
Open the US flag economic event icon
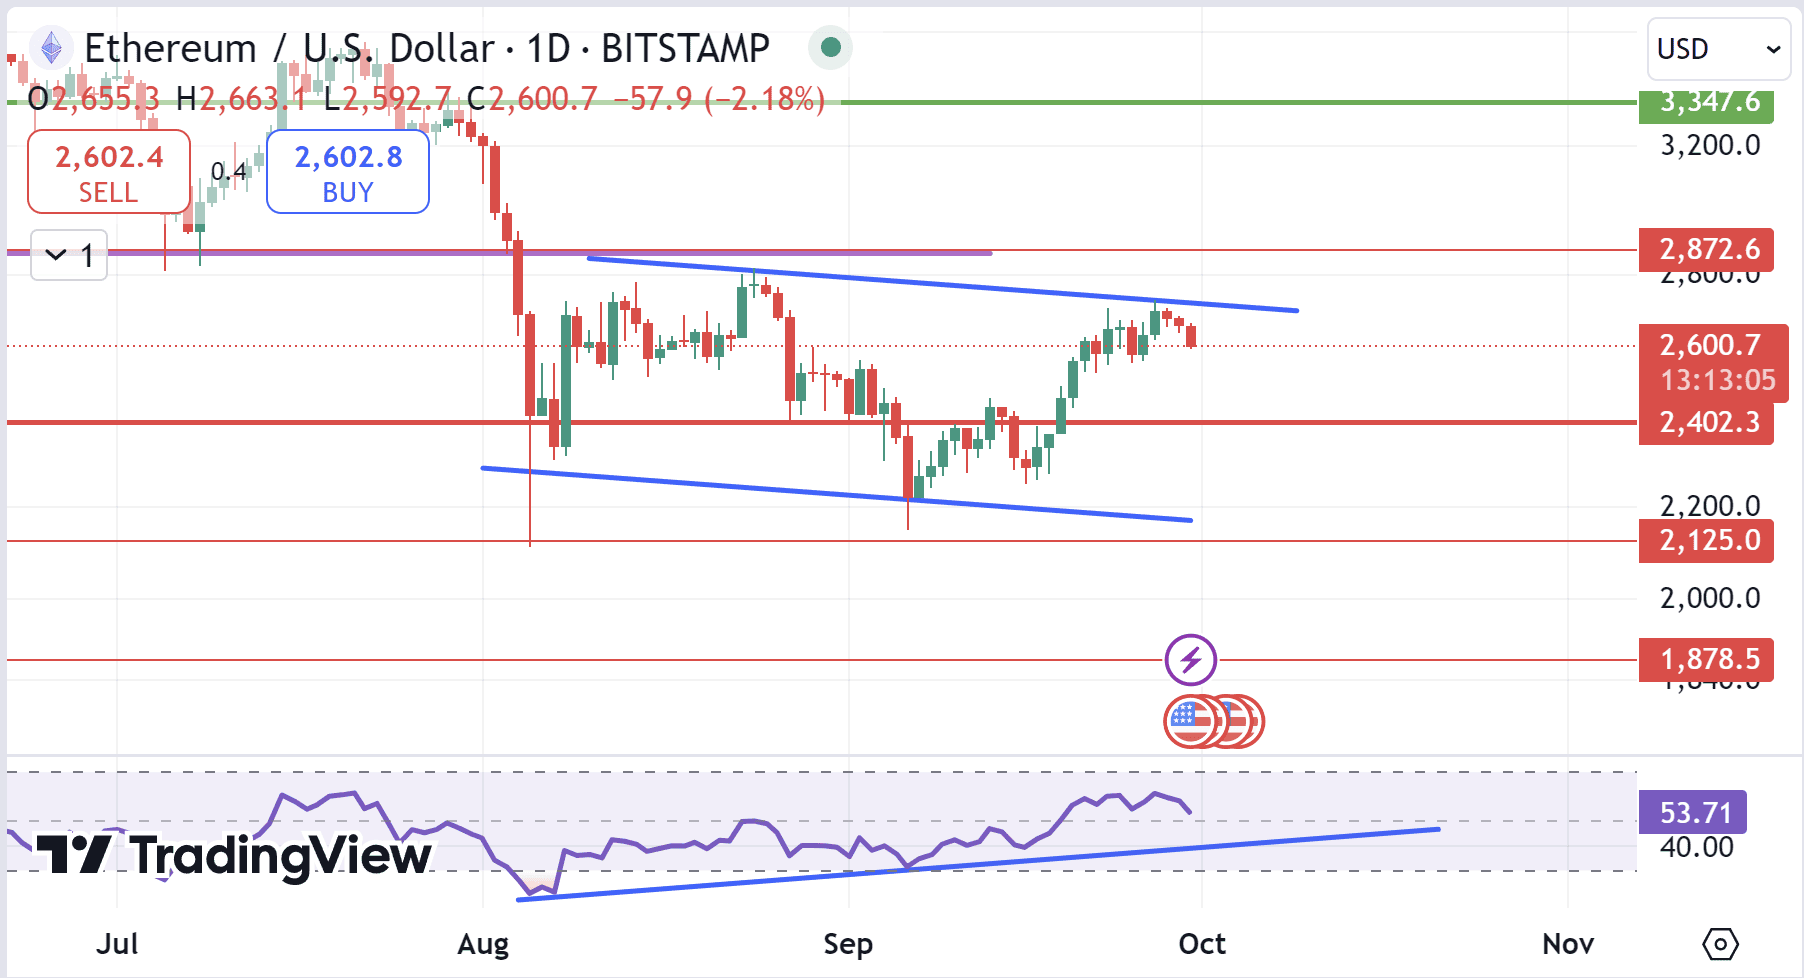(1191, 721)
